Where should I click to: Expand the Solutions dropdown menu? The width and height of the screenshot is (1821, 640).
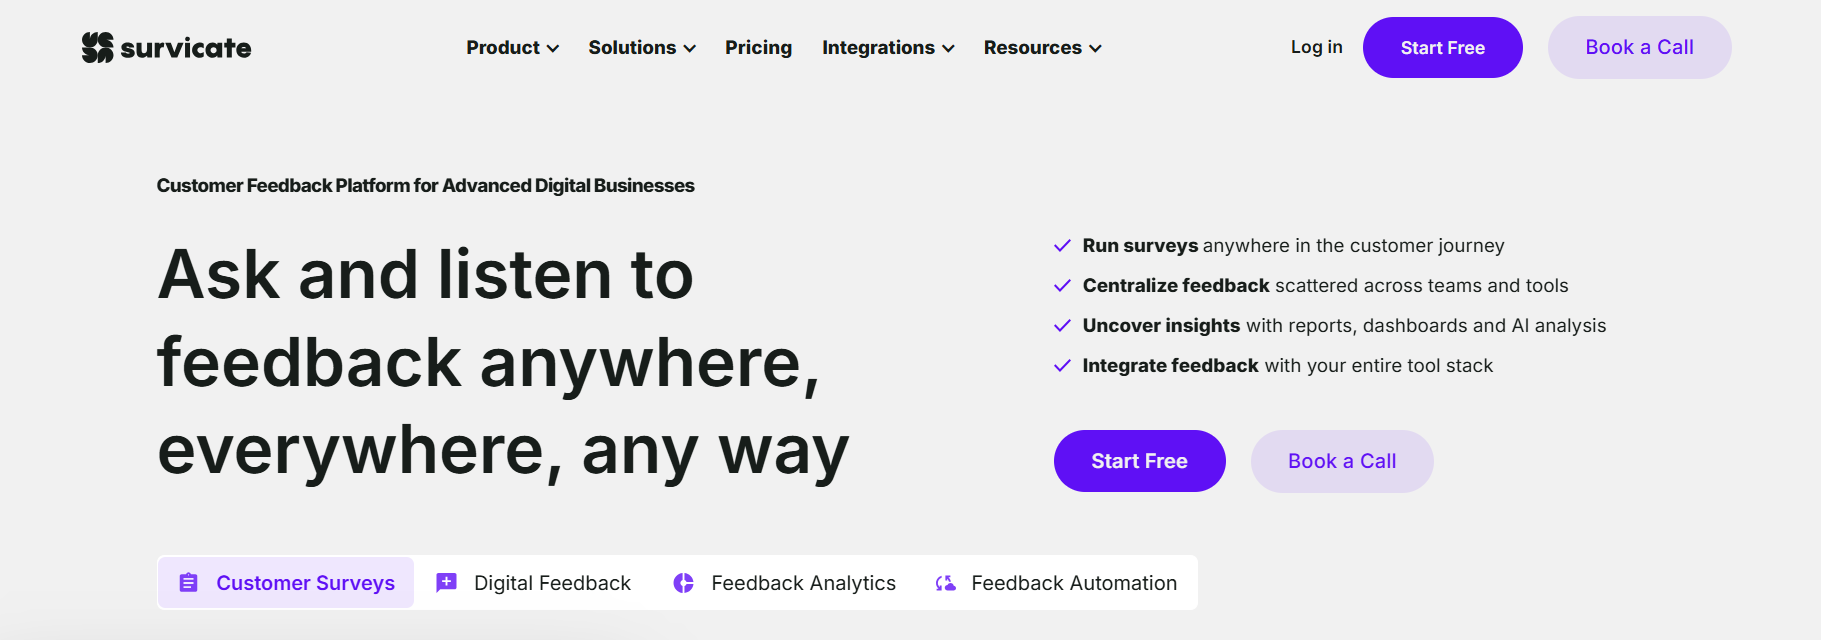(642, 48)
